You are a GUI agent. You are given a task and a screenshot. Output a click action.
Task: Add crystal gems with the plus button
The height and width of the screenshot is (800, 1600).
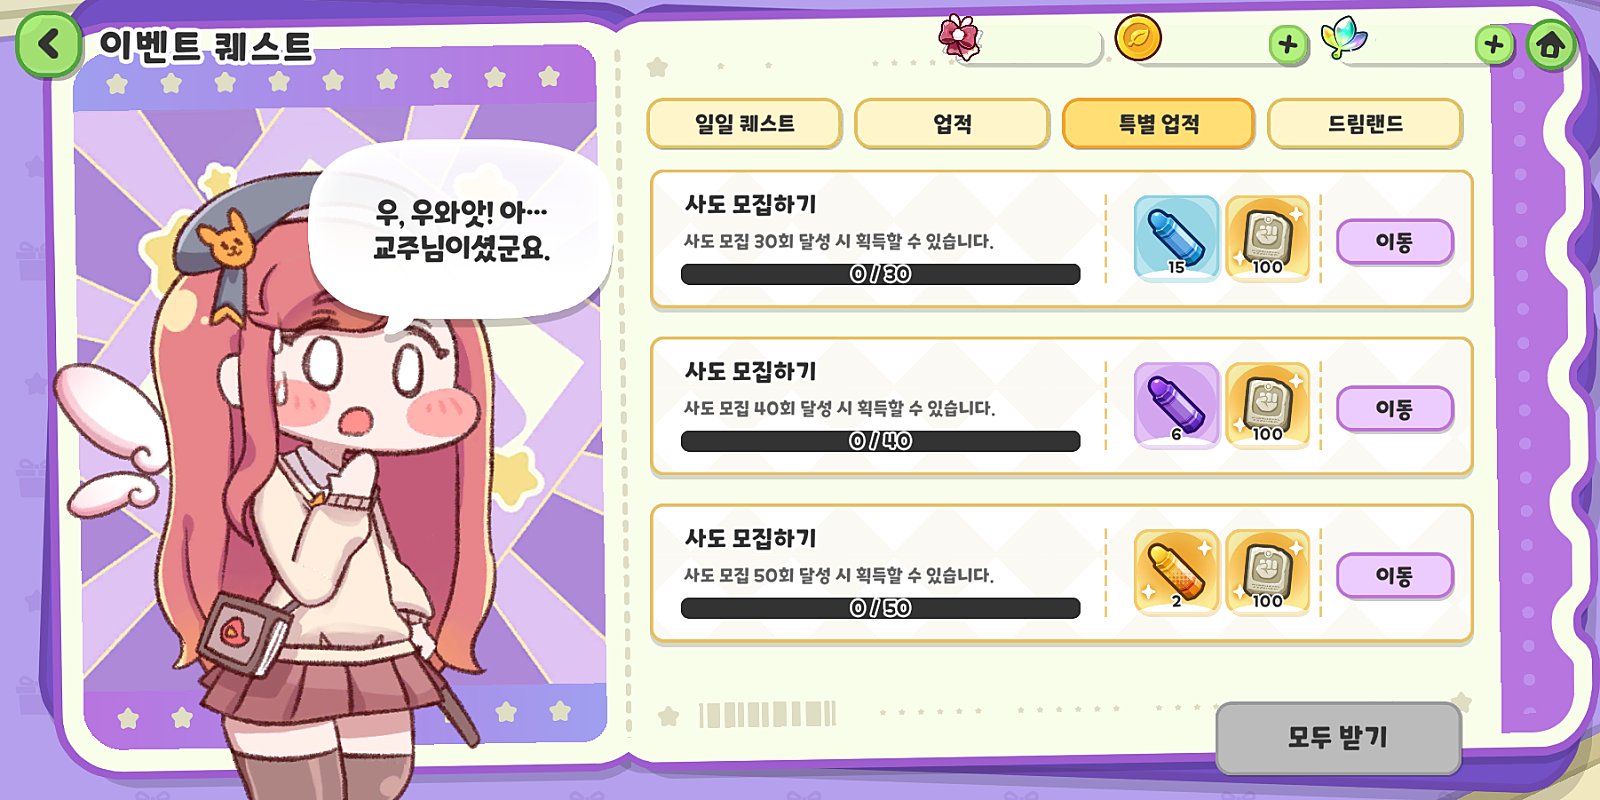1494,44
